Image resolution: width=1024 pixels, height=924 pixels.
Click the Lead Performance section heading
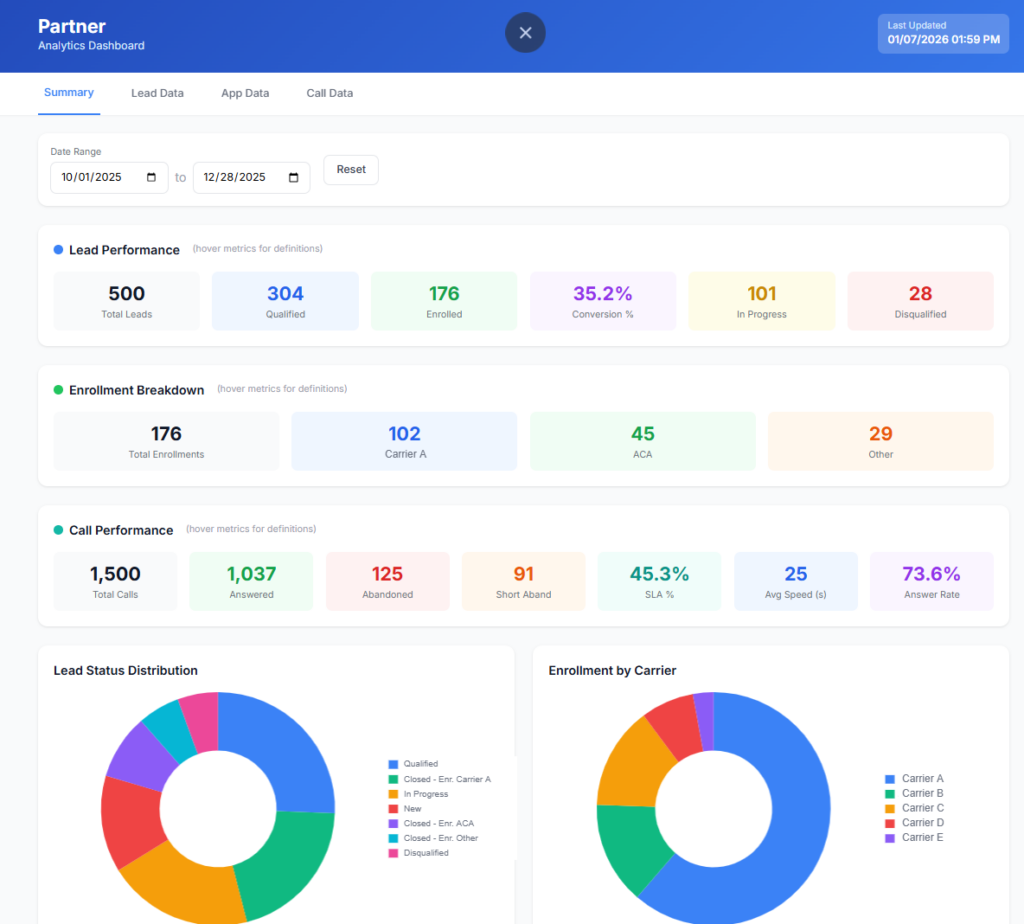click(124, 250)
